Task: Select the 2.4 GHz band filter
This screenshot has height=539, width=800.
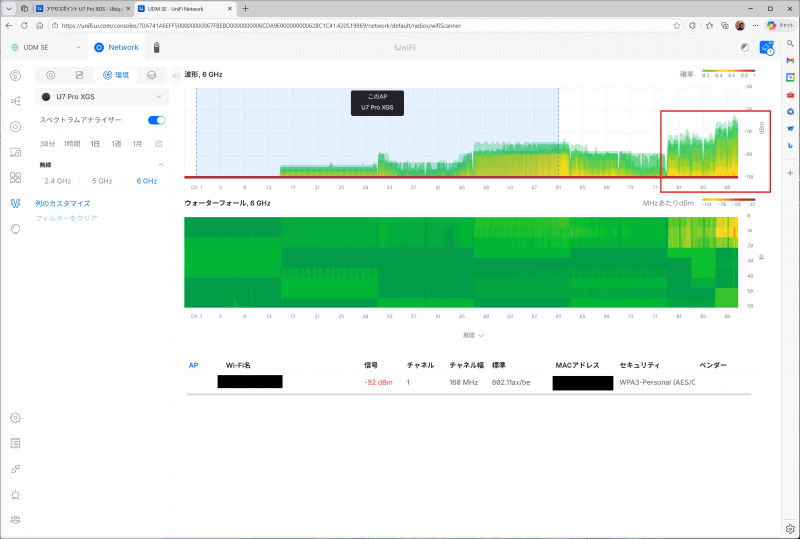Action: 58,181
